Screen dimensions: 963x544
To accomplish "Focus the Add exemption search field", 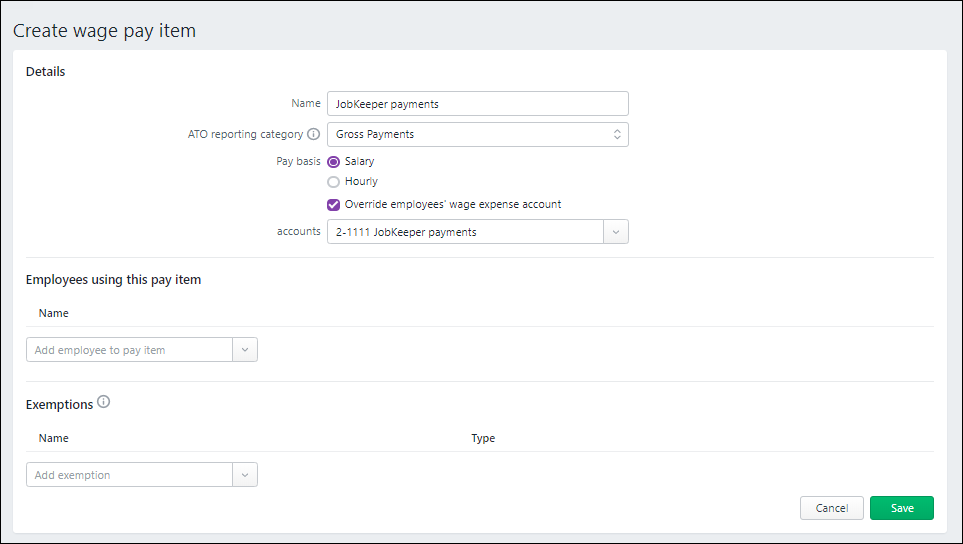I will pyautogui.click(x=130, y=475).
